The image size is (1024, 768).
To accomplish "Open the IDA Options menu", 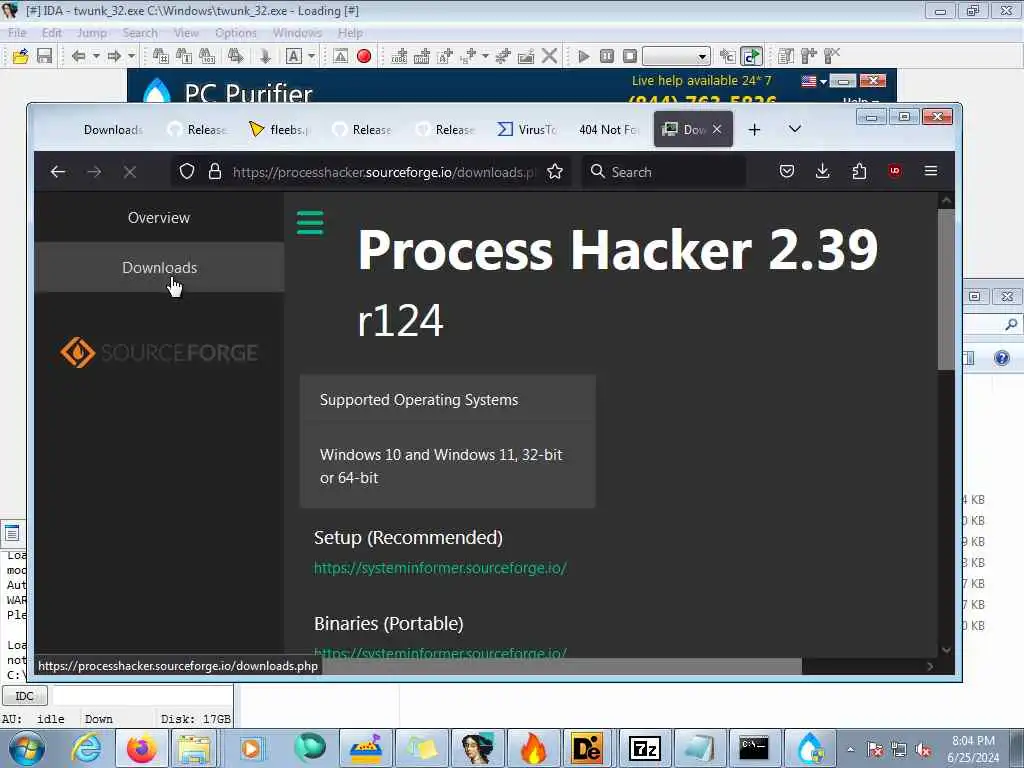I will pos(236,33).
